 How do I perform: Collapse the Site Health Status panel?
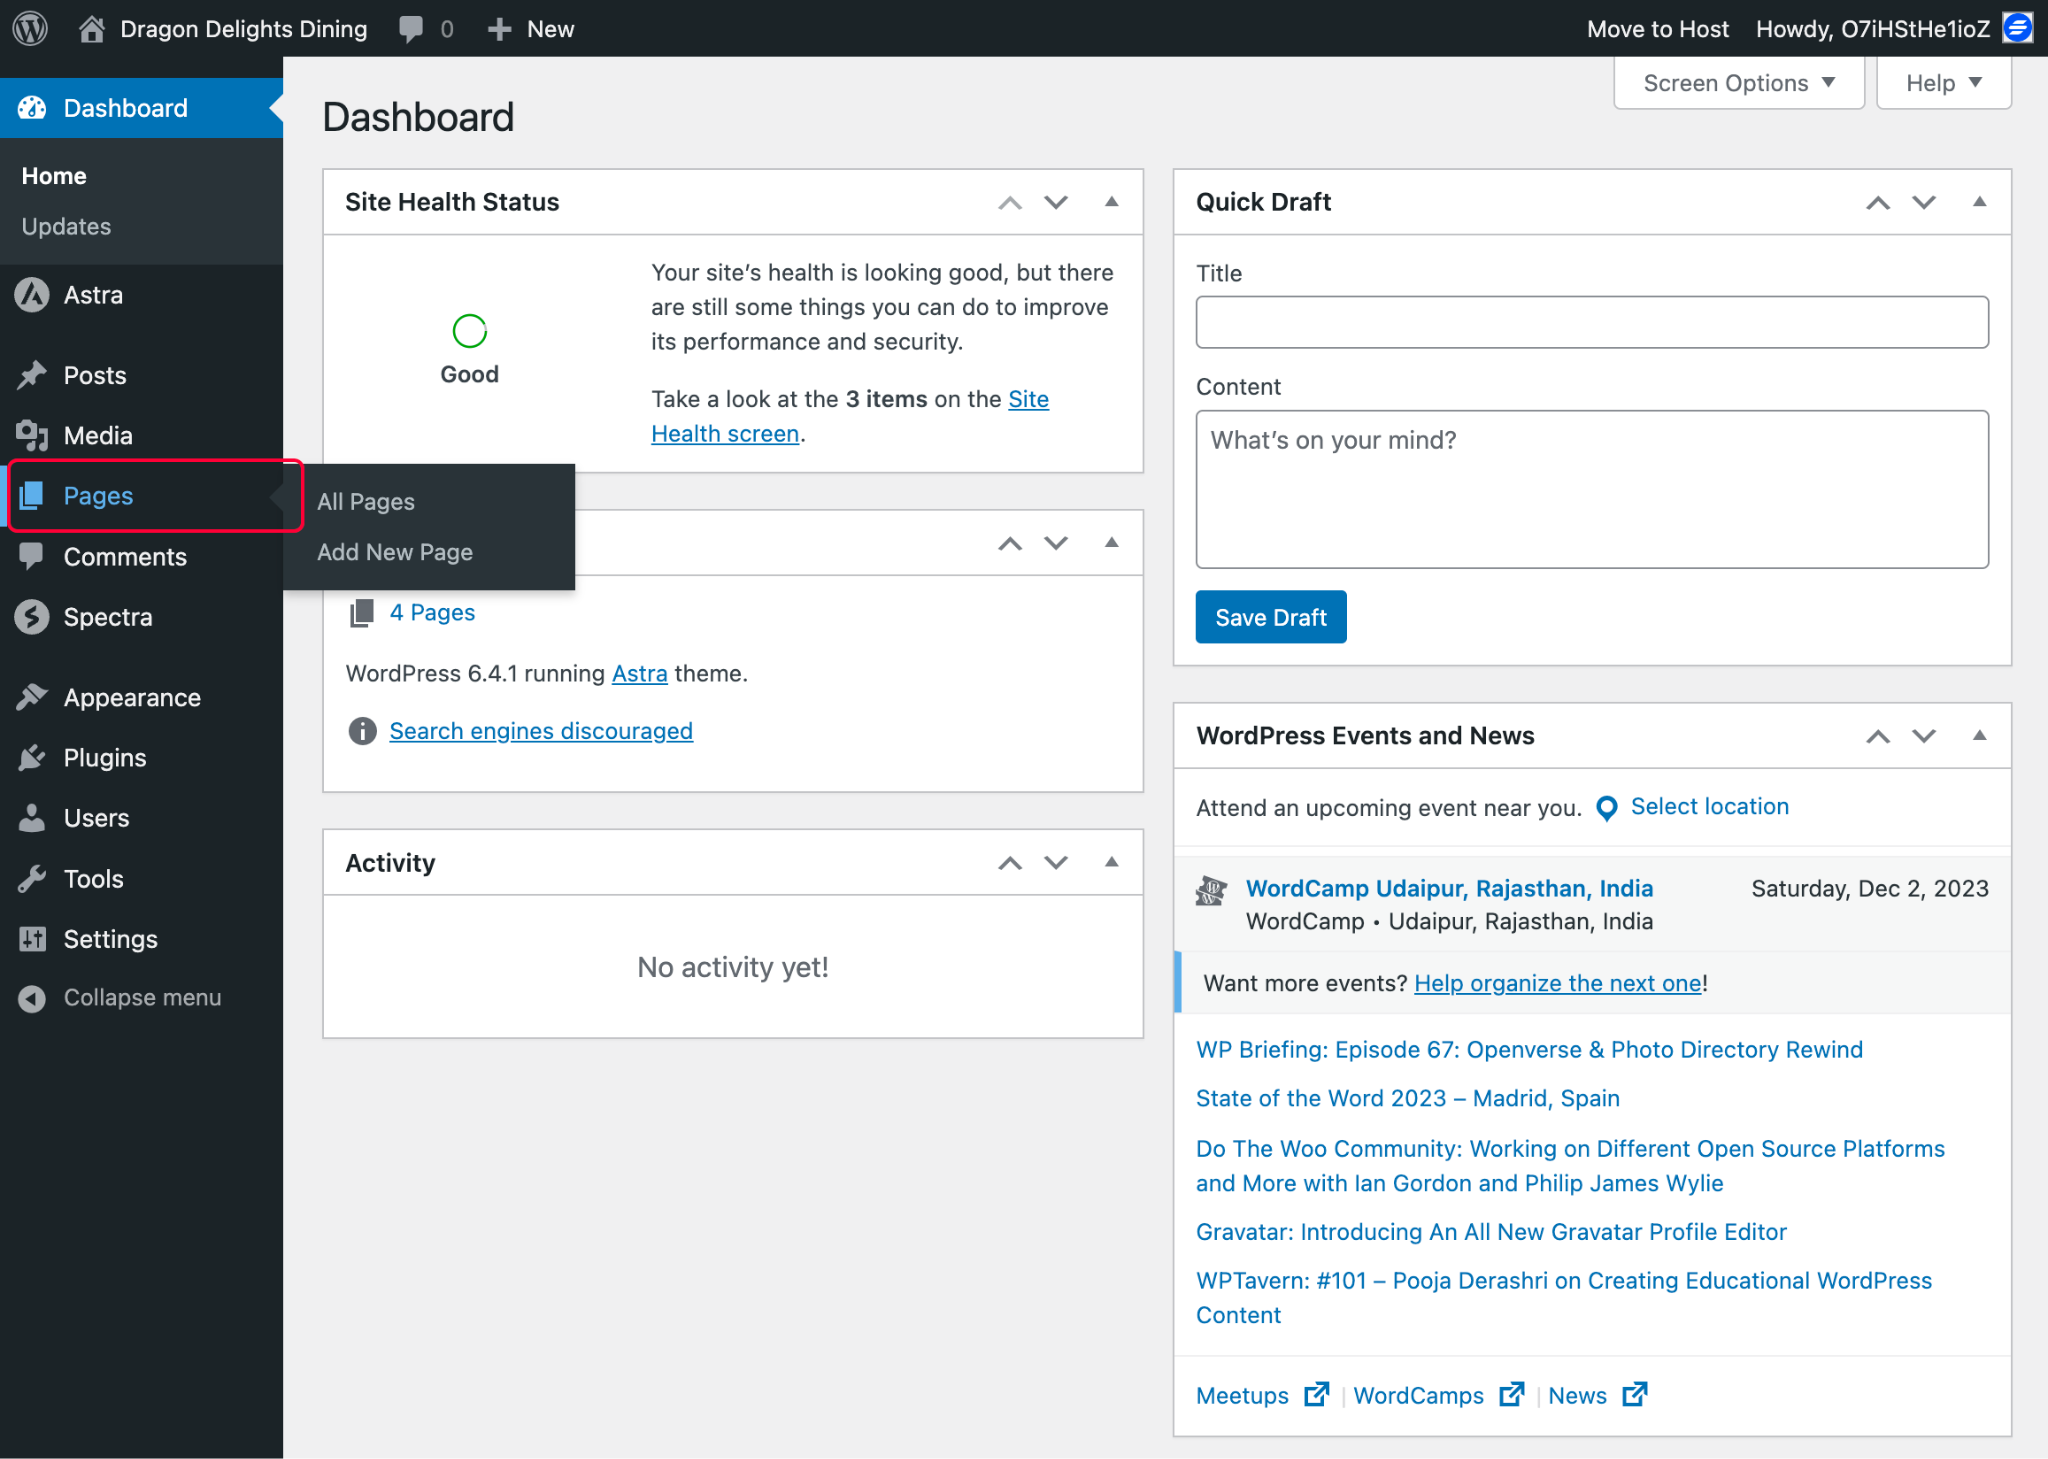[x=1110, y=202]
